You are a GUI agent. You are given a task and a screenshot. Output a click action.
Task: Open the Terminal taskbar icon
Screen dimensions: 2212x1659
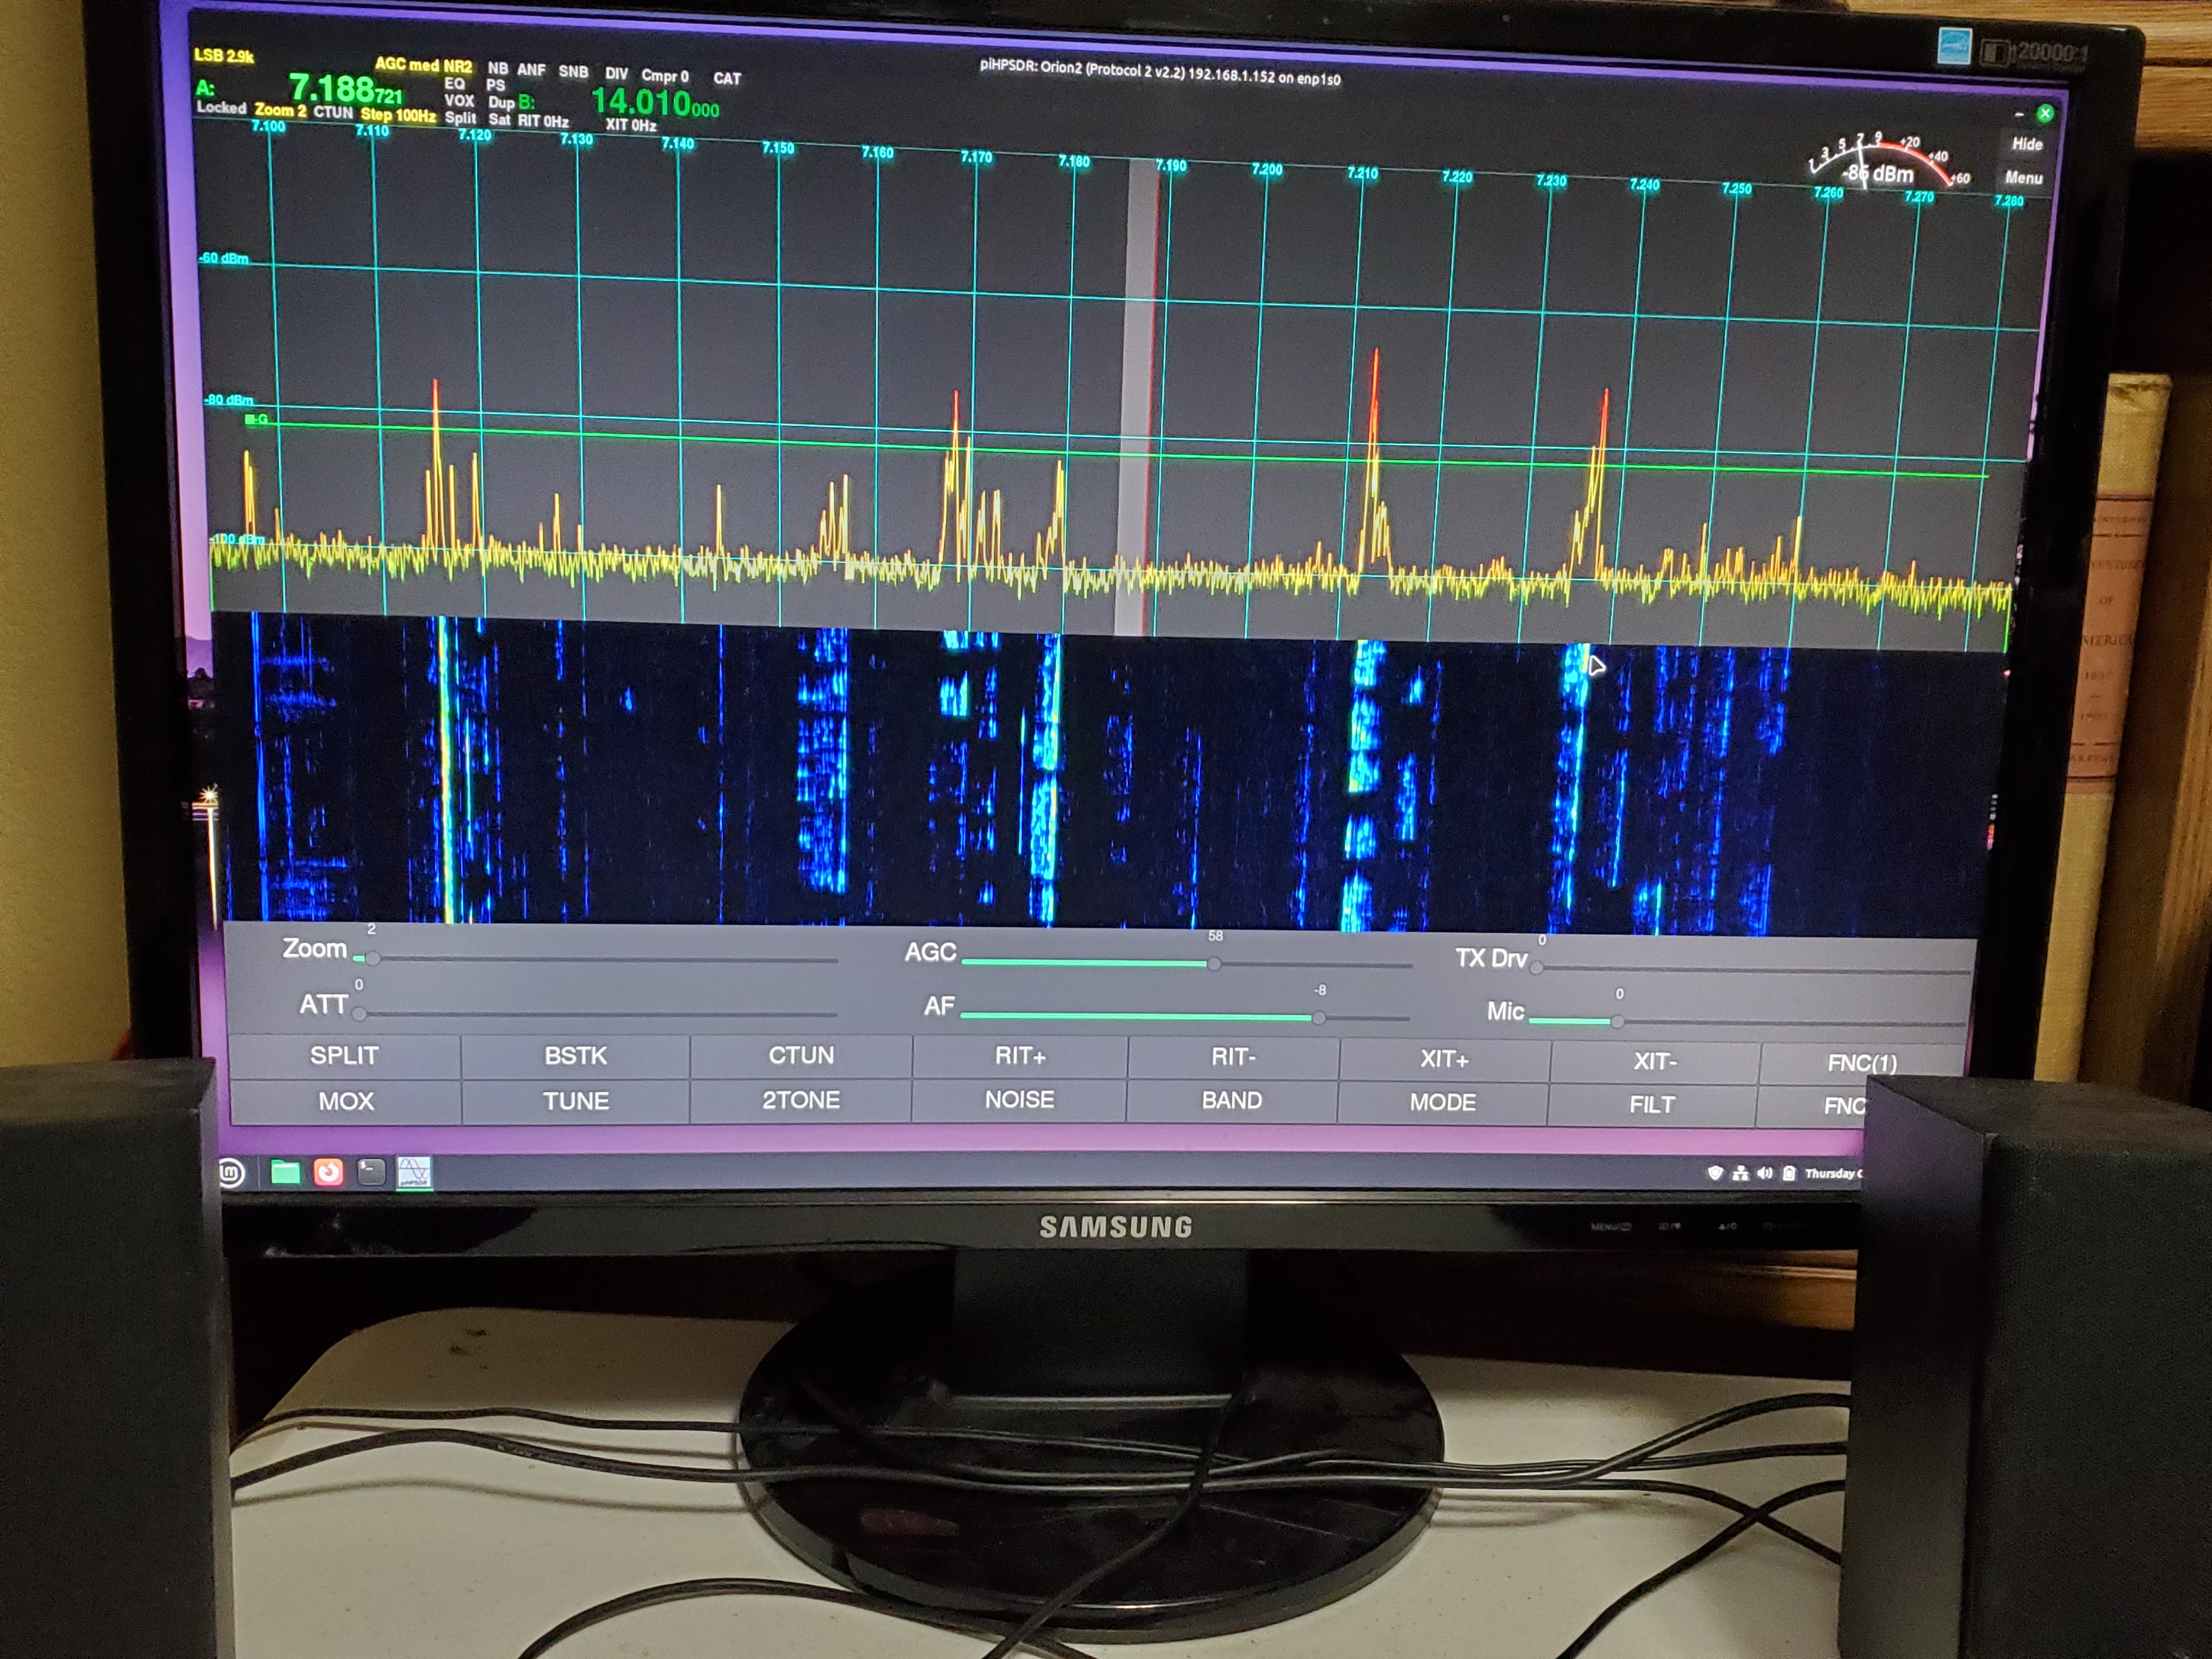point(371,1171)
